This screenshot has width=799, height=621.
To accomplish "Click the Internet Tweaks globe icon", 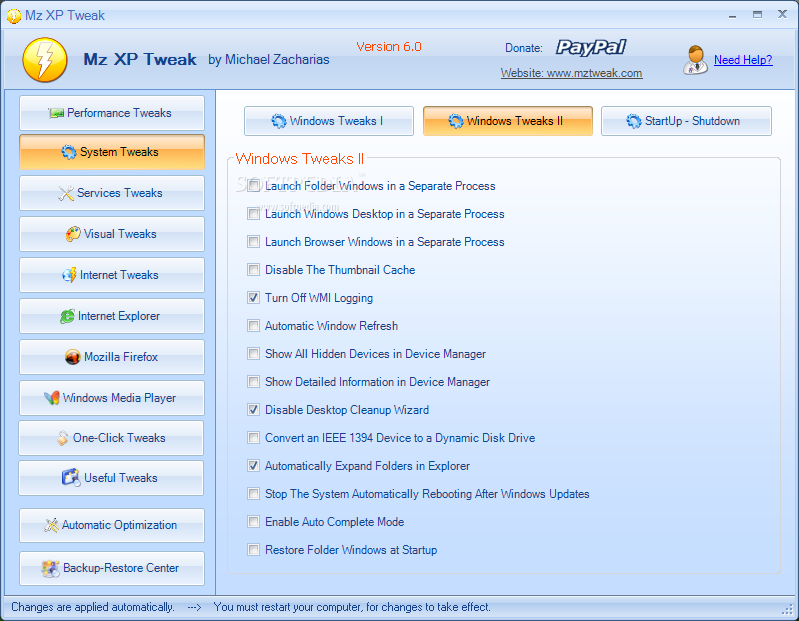I will tap(69, 275).
